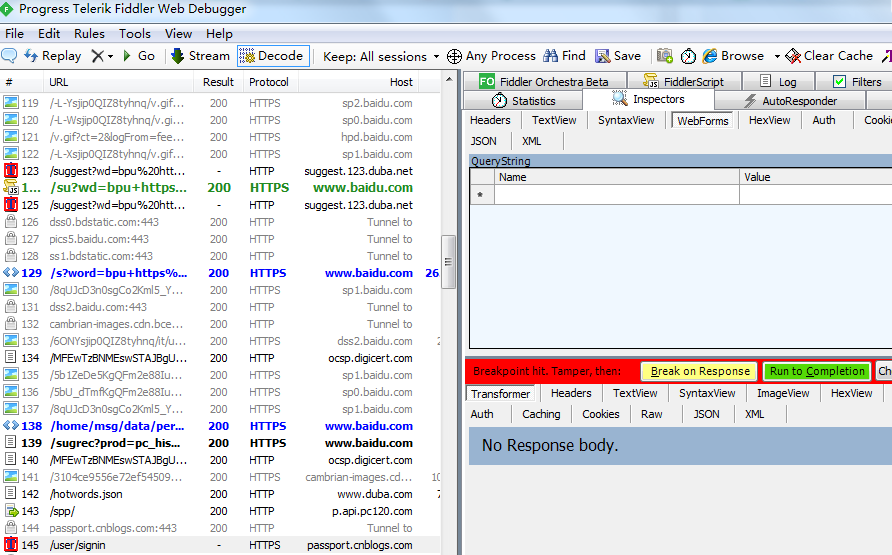Select request SyntaxView inspector tab
892x555 pixels.
pyautogui.click(x=626, y=120)
